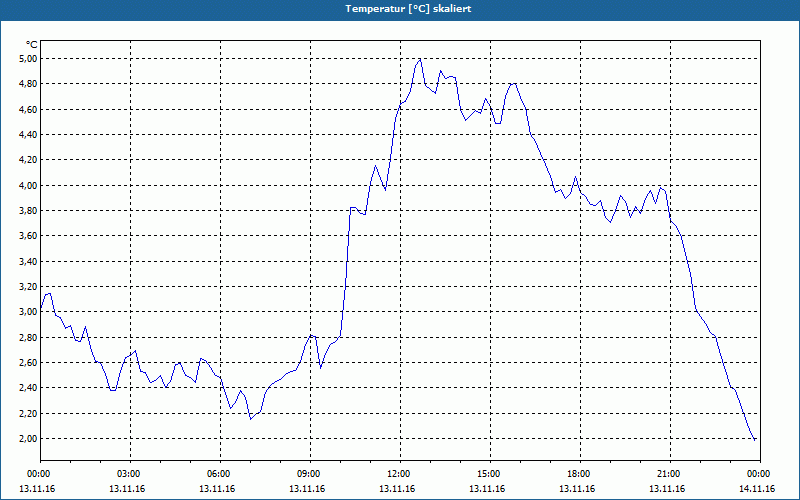800x500 pixels.
Task: Click the 'Temperatur [°C] skaliert' title
Action: (x=408, y=9)
